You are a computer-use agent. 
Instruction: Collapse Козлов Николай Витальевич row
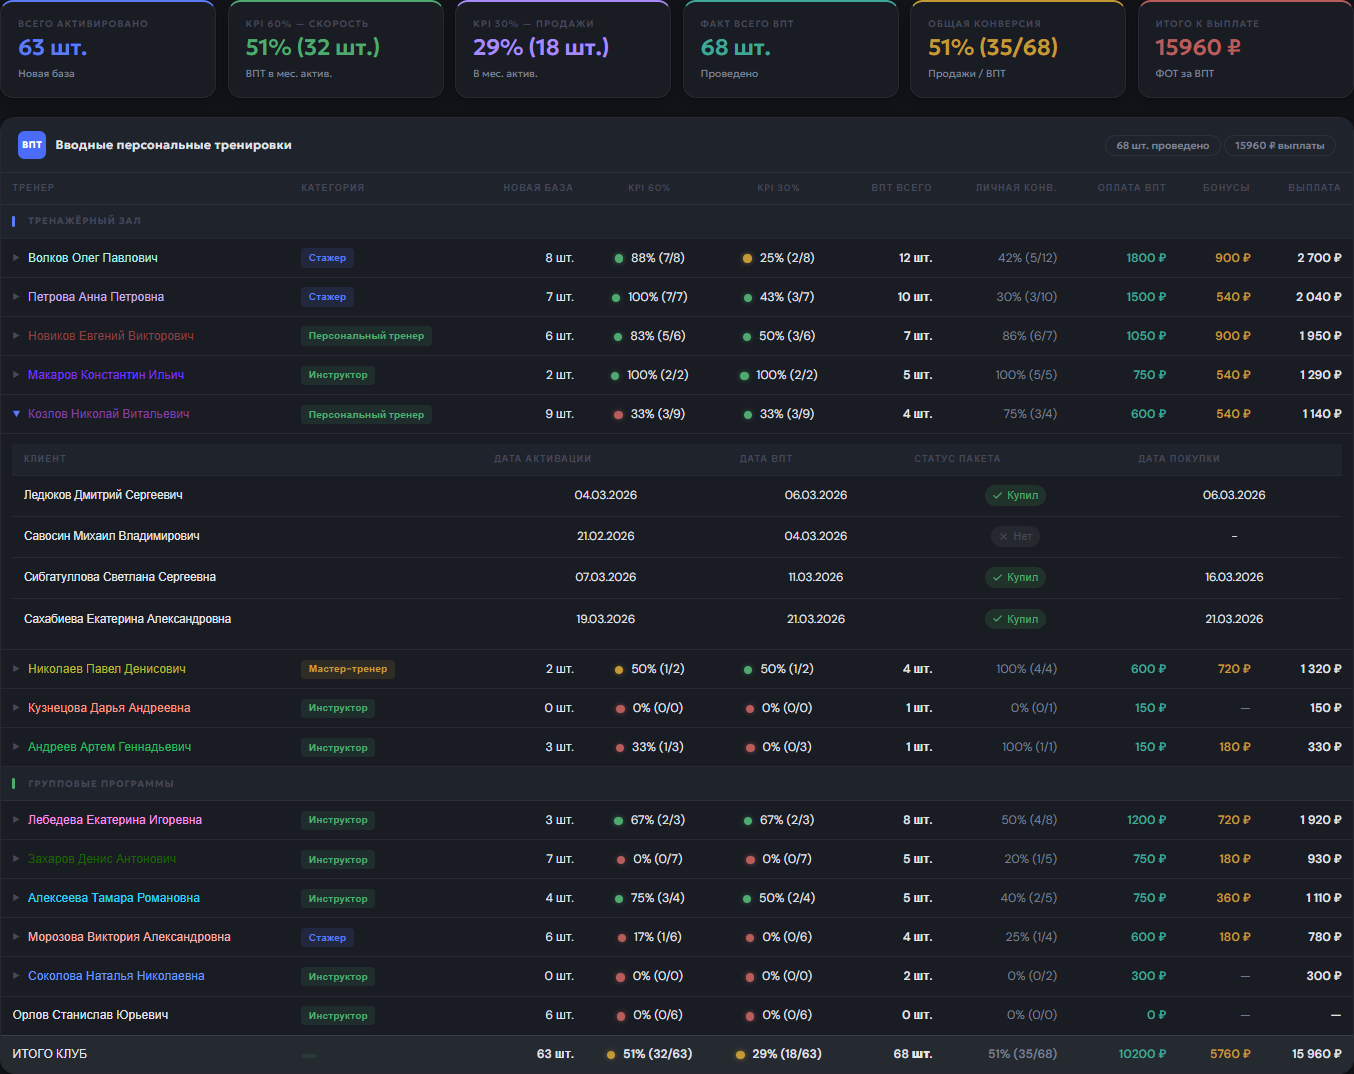pos(16,414)
